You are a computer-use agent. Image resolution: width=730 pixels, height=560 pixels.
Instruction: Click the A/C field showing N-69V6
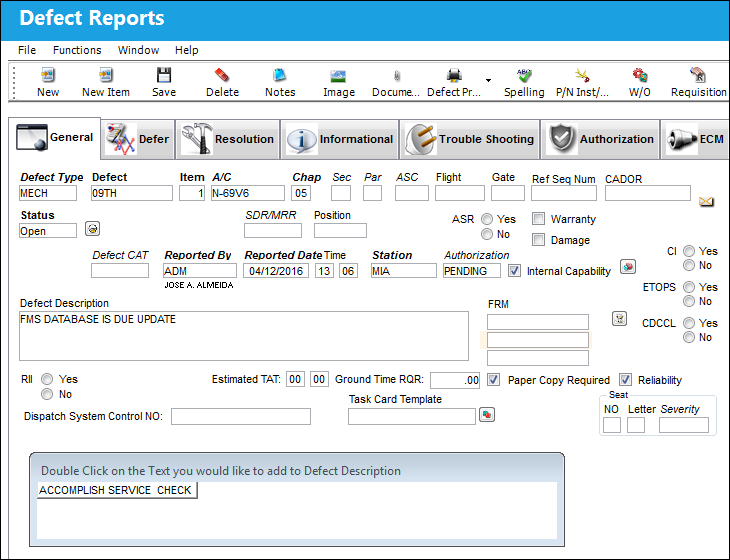pyautogui.click(x=248, y=193)
